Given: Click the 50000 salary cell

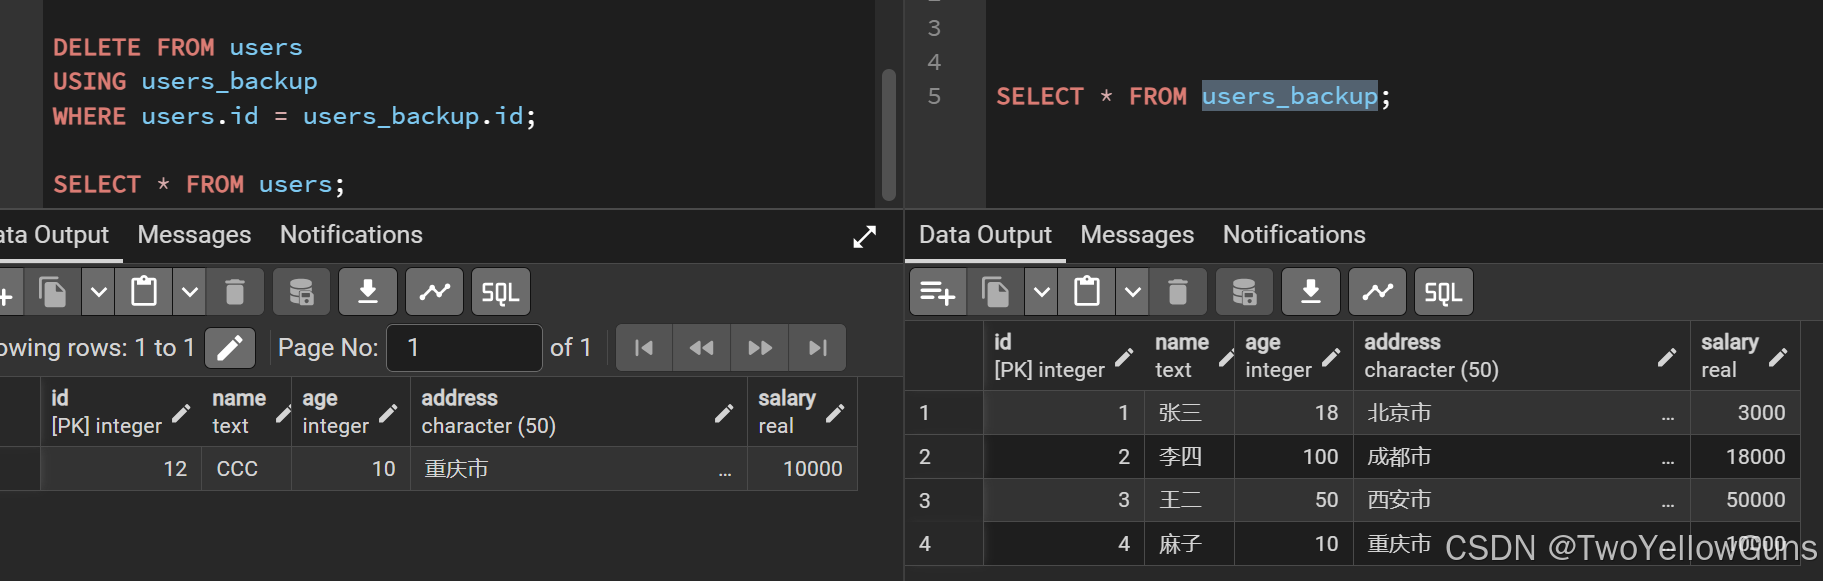Looking at the screenshot, I should click(x=1745, y=500).
